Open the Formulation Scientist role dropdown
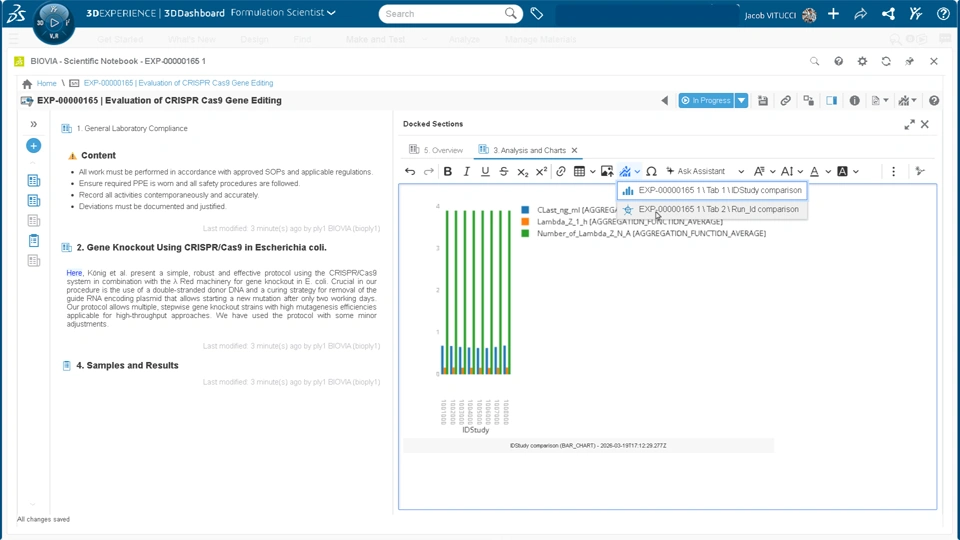 click(x=283, y=13)
